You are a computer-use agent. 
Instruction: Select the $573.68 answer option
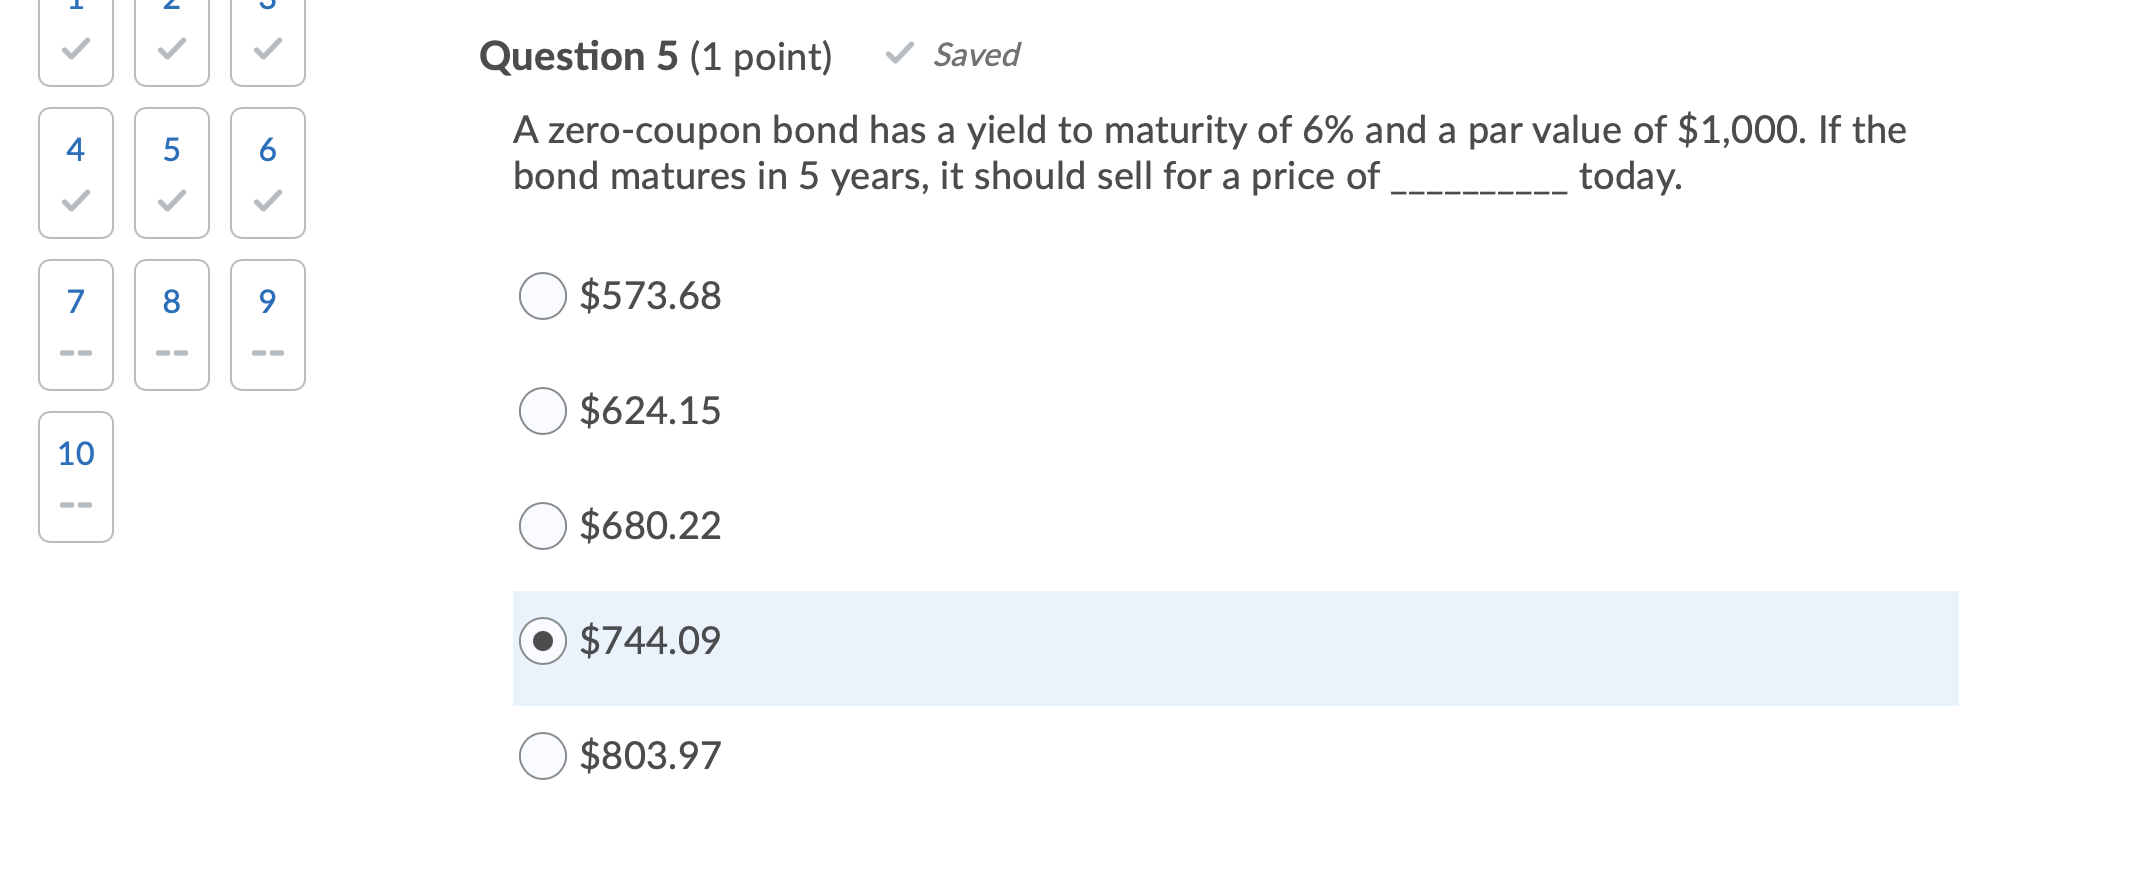coord(542,295)
